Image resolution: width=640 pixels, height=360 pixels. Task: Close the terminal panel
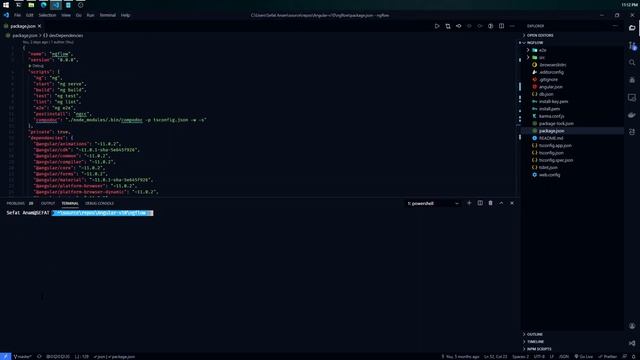(x=512, y=203)
